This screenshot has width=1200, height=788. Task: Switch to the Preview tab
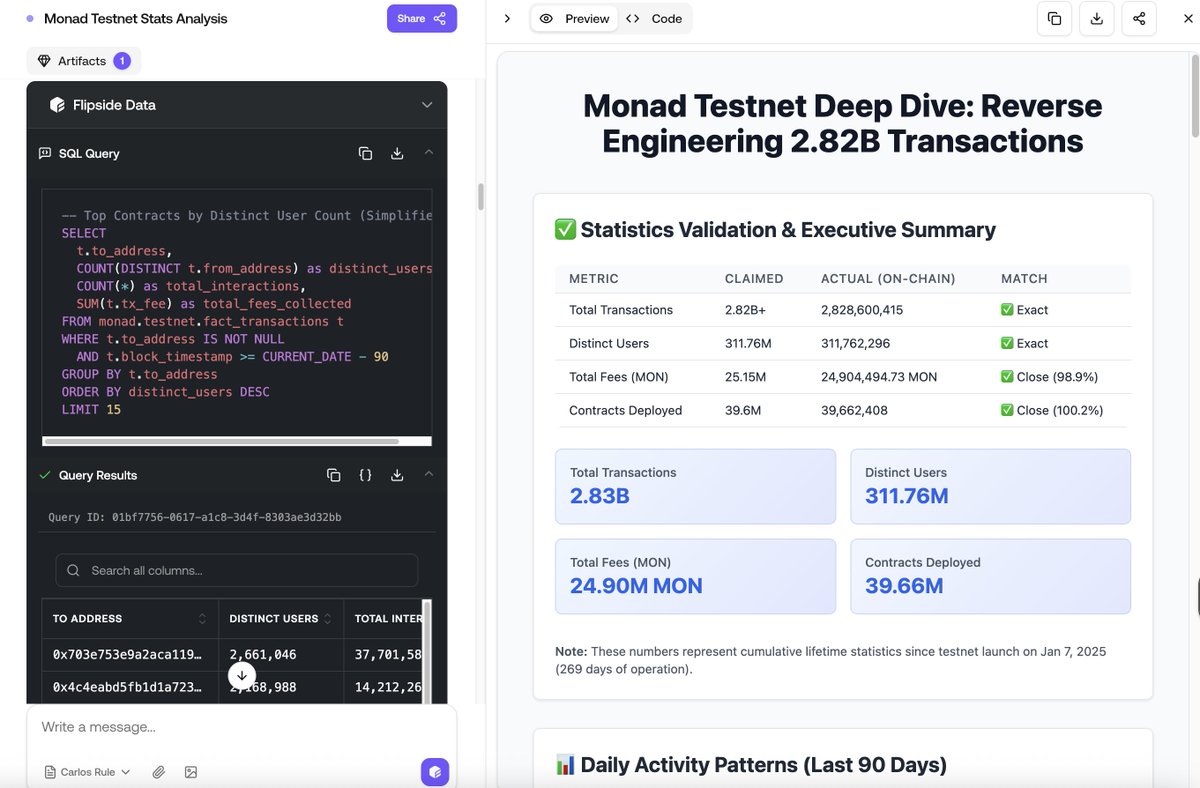(x=574, y=19)
